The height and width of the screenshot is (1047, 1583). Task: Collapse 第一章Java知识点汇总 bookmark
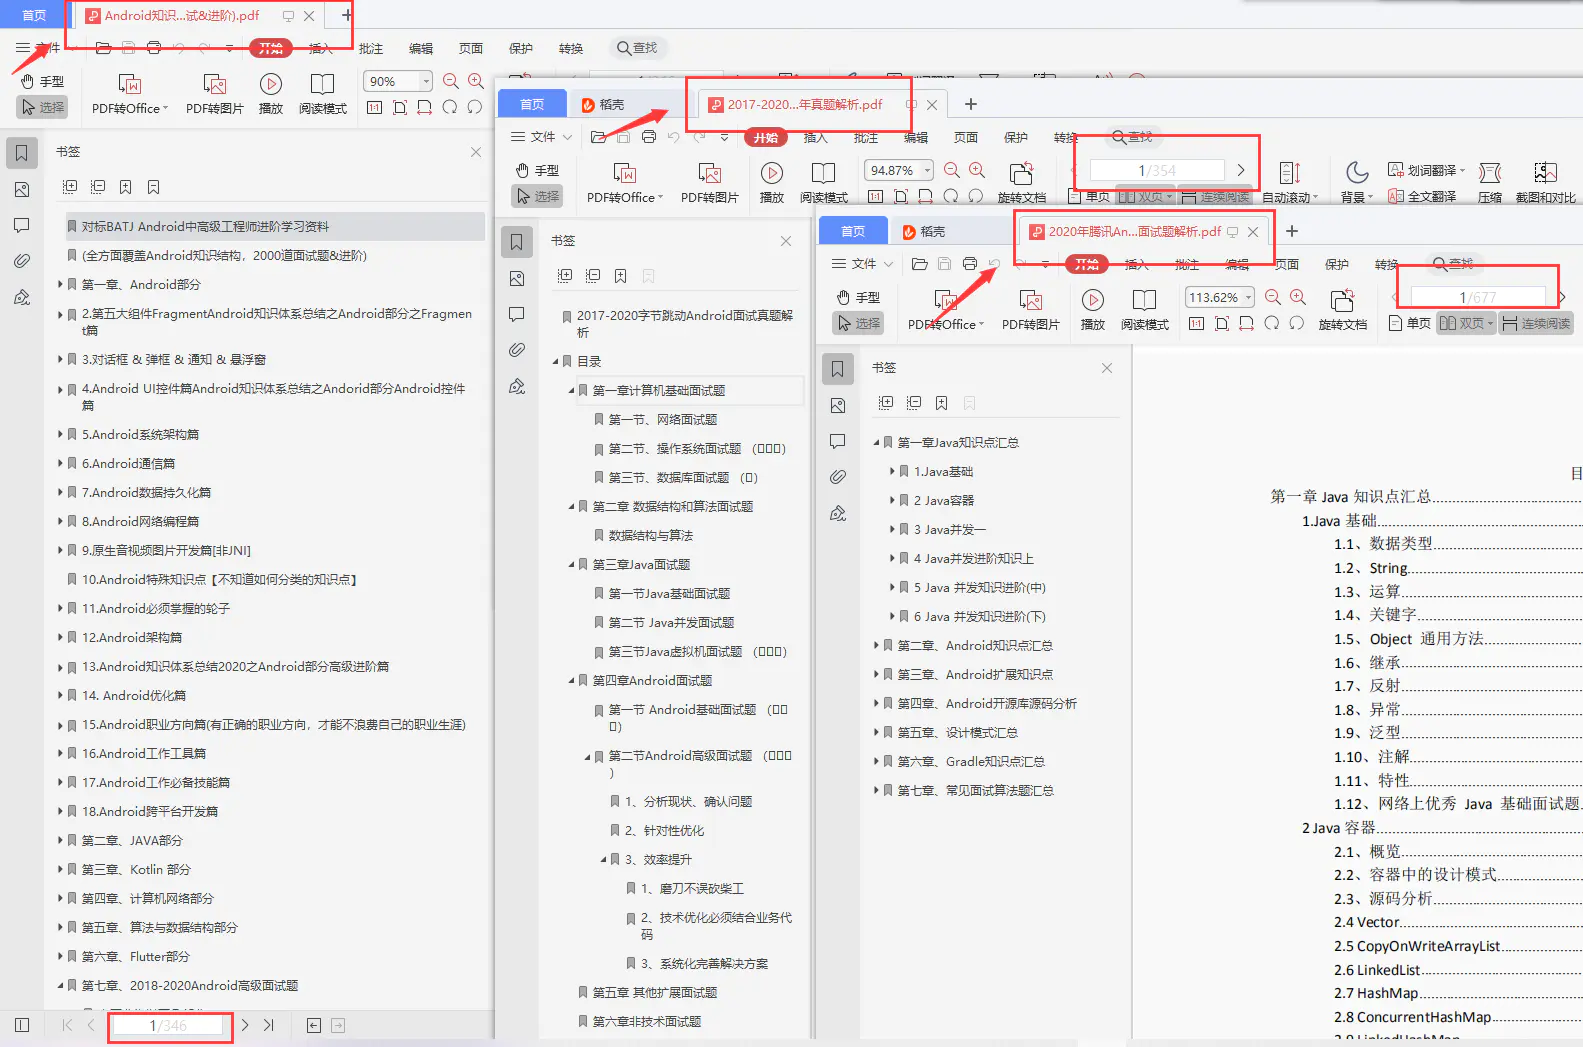coord(876,442)
